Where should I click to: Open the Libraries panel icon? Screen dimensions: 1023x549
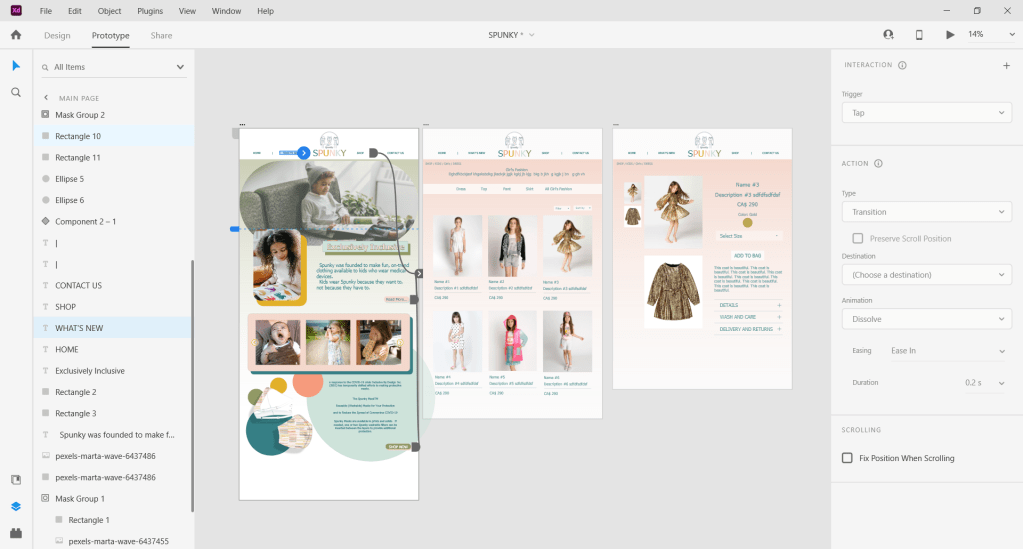pyautogui.click(x=16, y=480)
